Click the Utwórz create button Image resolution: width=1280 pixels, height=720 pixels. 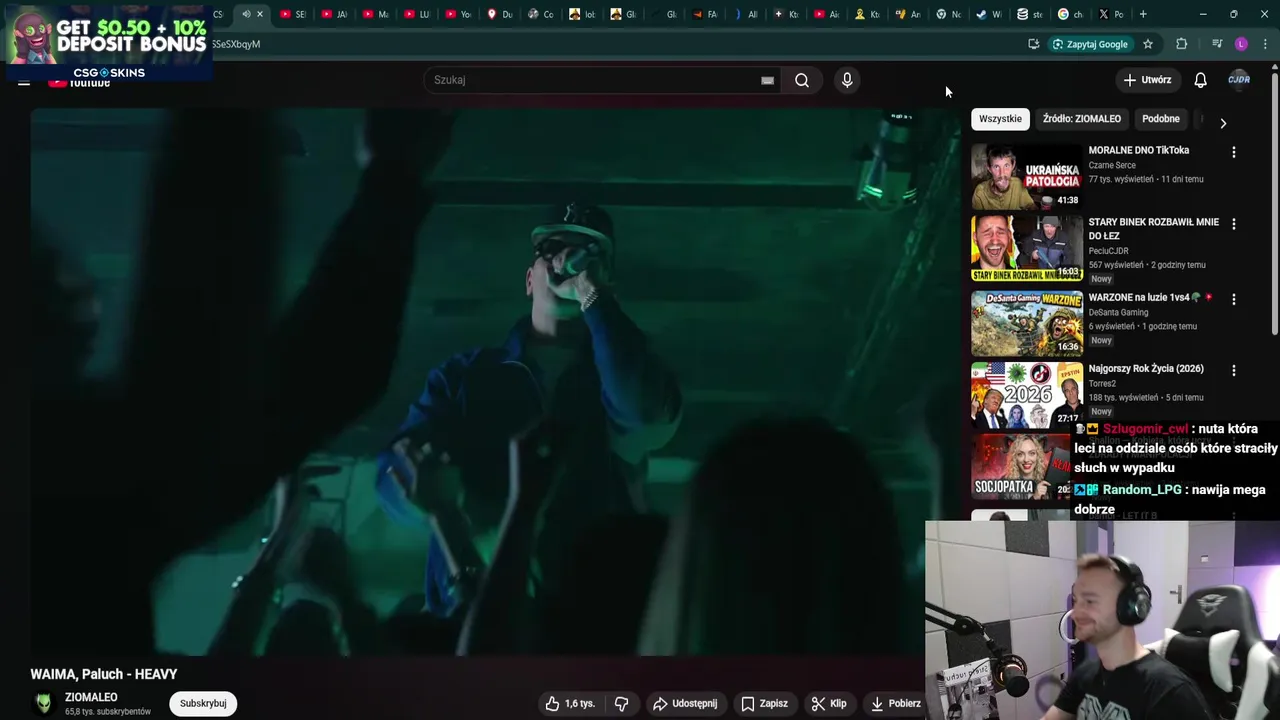point(1146,80)
